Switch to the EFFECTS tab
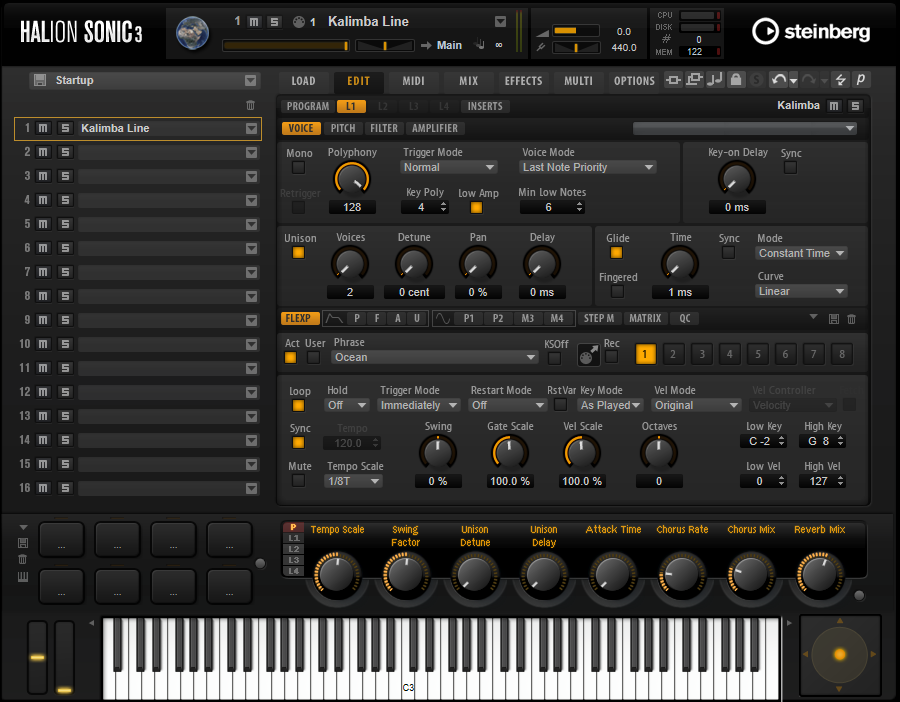 (x=523, y=81)
